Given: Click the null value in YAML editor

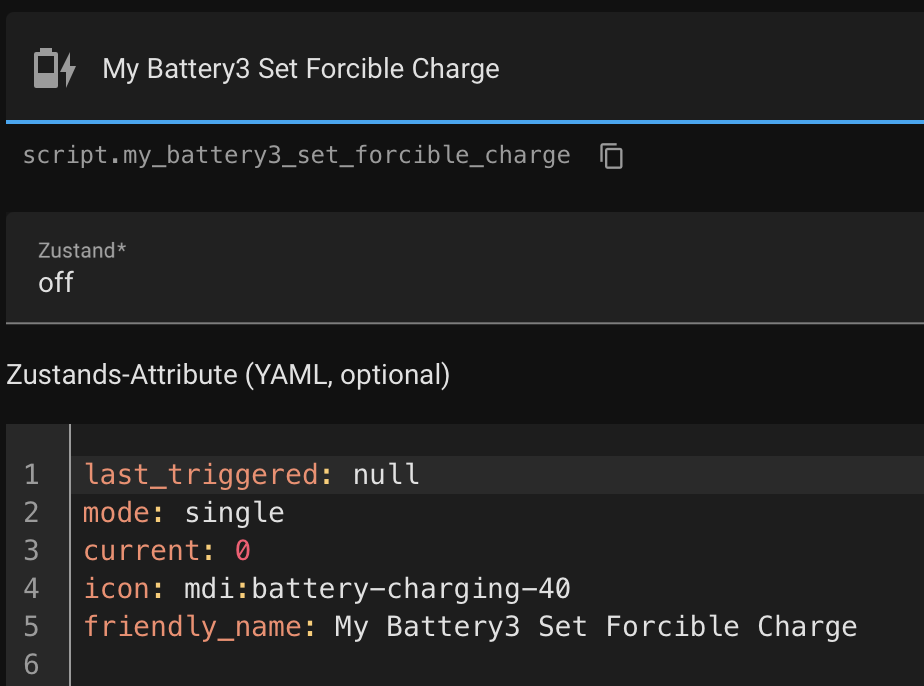Looking at the screenshot, I should point(386,474).
